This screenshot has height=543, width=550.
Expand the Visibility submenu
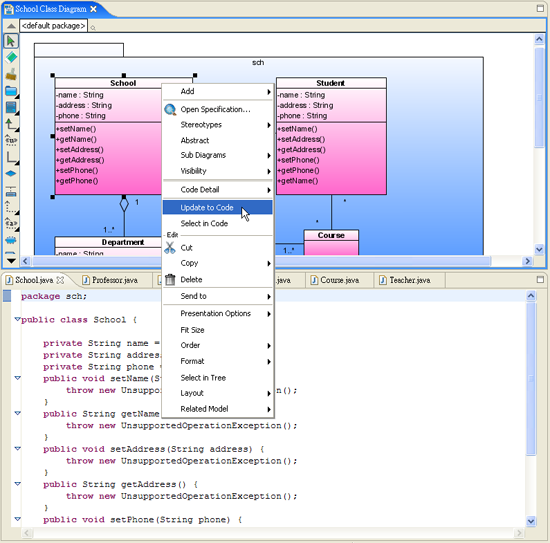(x=217, y=171)
